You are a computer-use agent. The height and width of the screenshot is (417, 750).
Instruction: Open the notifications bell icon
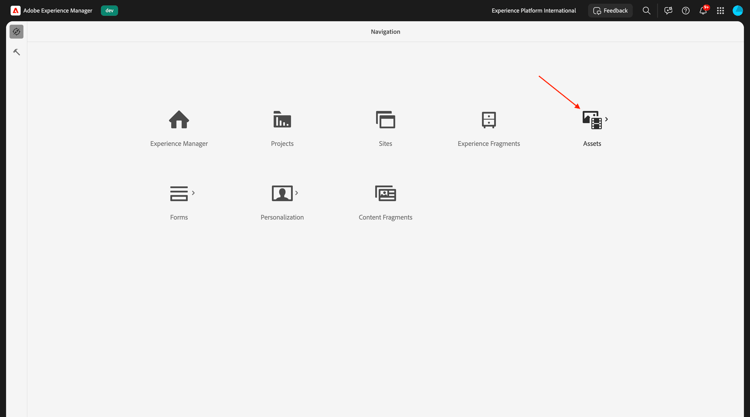[703, 11]
